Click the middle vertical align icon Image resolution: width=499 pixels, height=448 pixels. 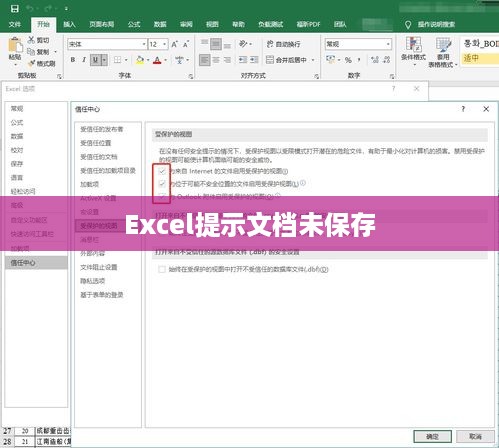point(216,44)
